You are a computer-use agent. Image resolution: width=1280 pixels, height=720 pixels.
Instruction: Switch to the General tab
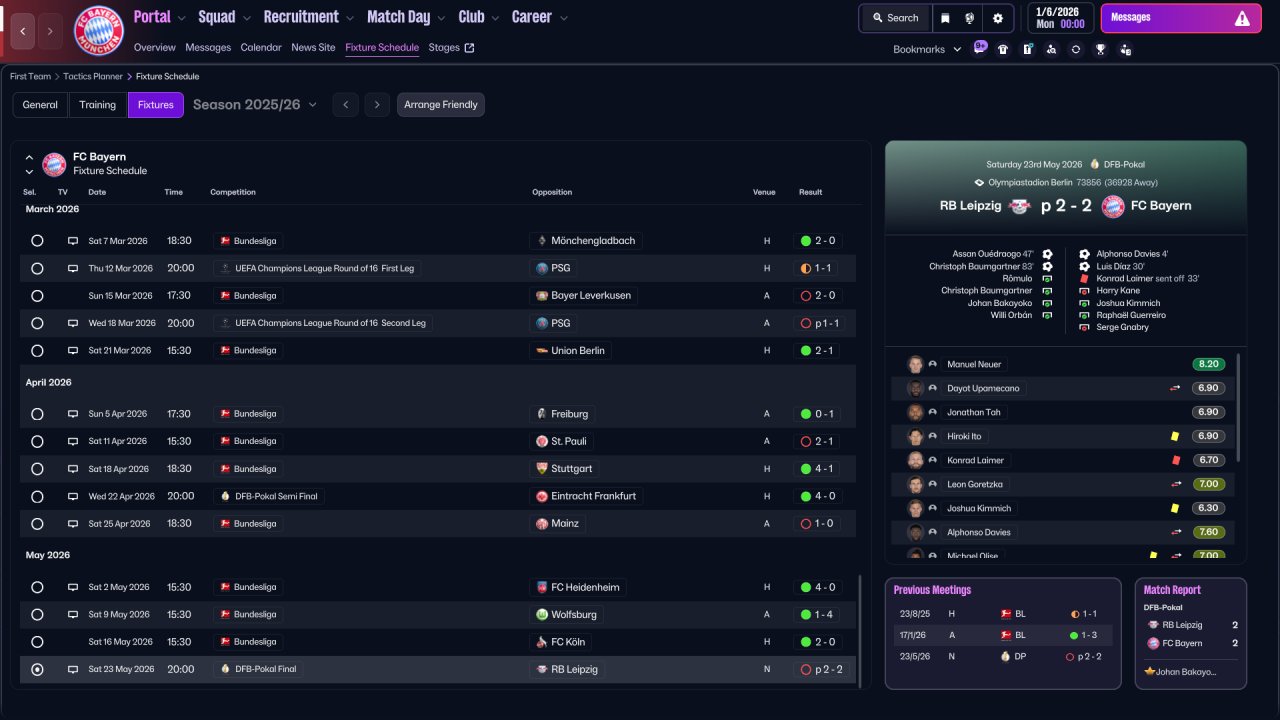[x=40, y=105]
